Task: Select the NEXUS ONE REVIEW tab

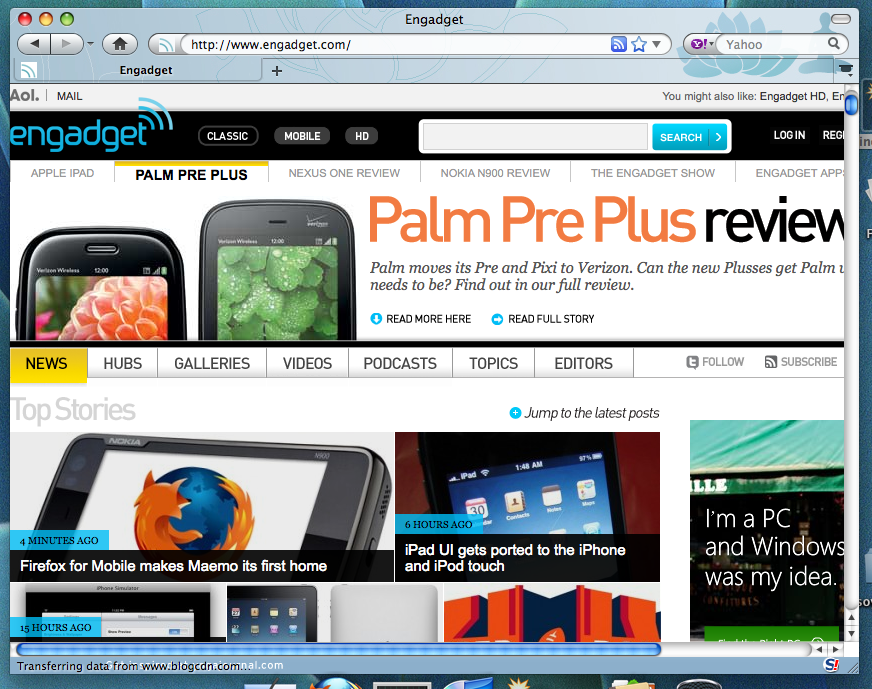Action: pyautogui.click(x=344, y=173)
